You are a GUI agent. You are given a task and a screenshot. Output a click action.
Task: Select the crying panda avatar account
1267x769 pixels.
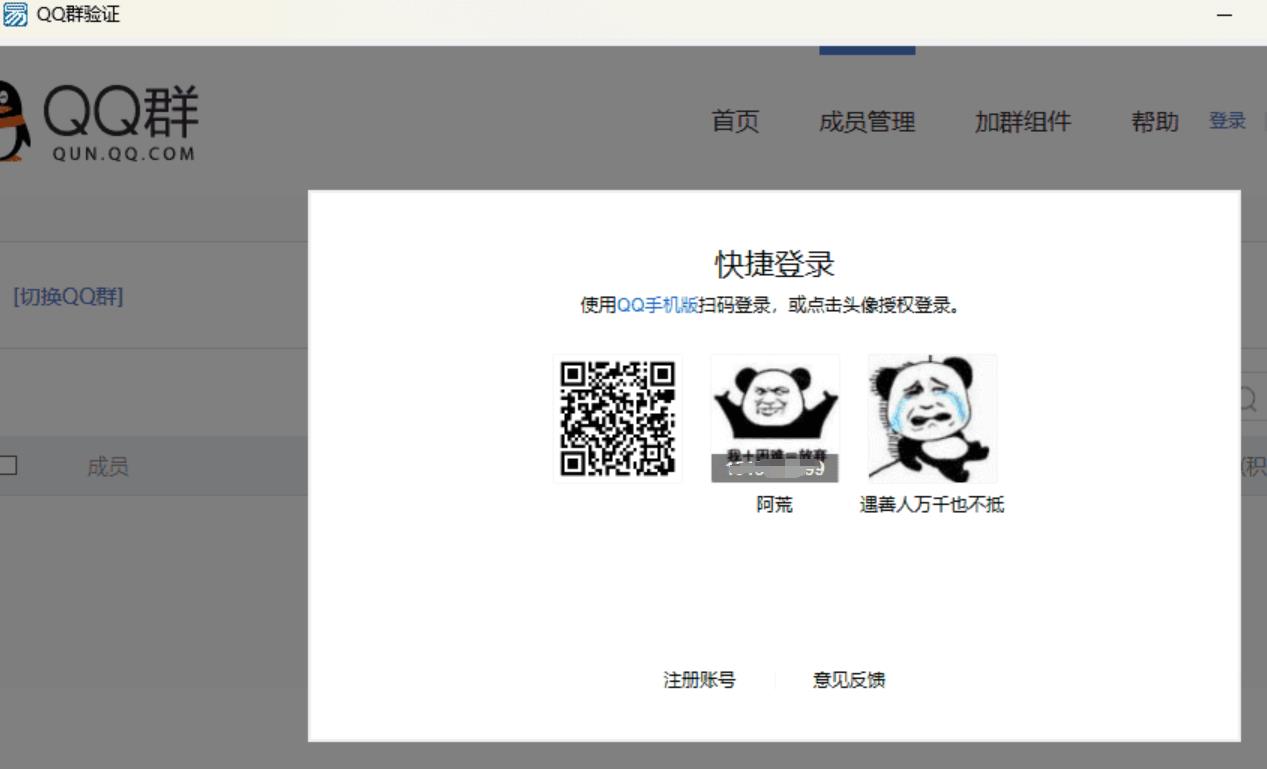coord(932,419)
